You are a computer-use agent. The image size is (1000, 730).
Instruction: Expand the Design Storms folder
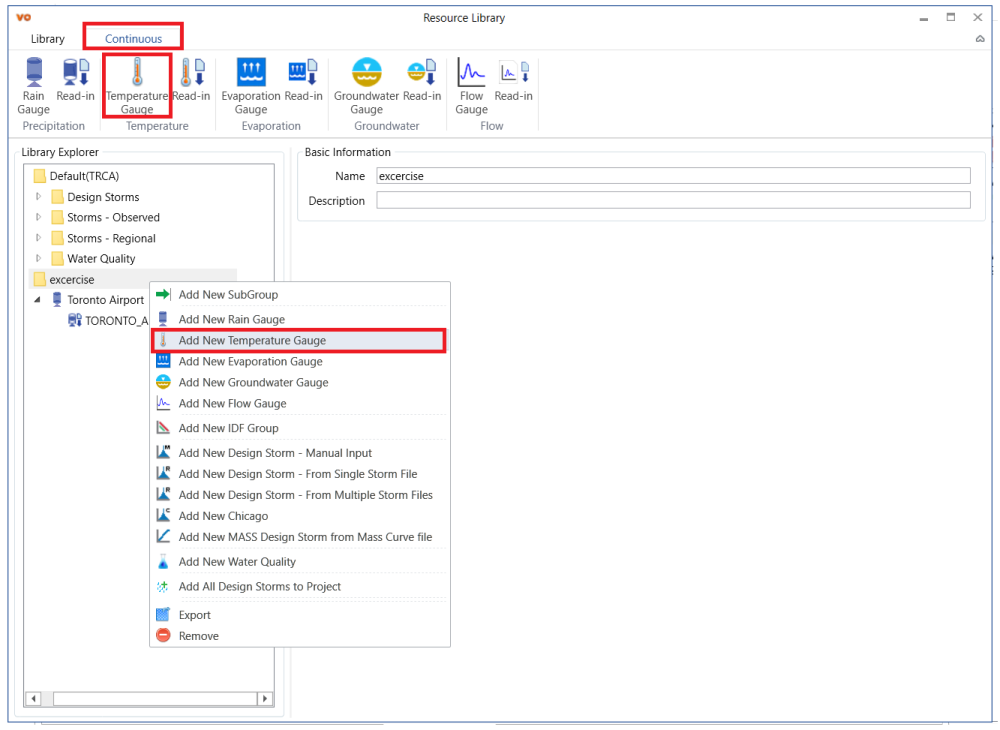(x=38, y=196)
